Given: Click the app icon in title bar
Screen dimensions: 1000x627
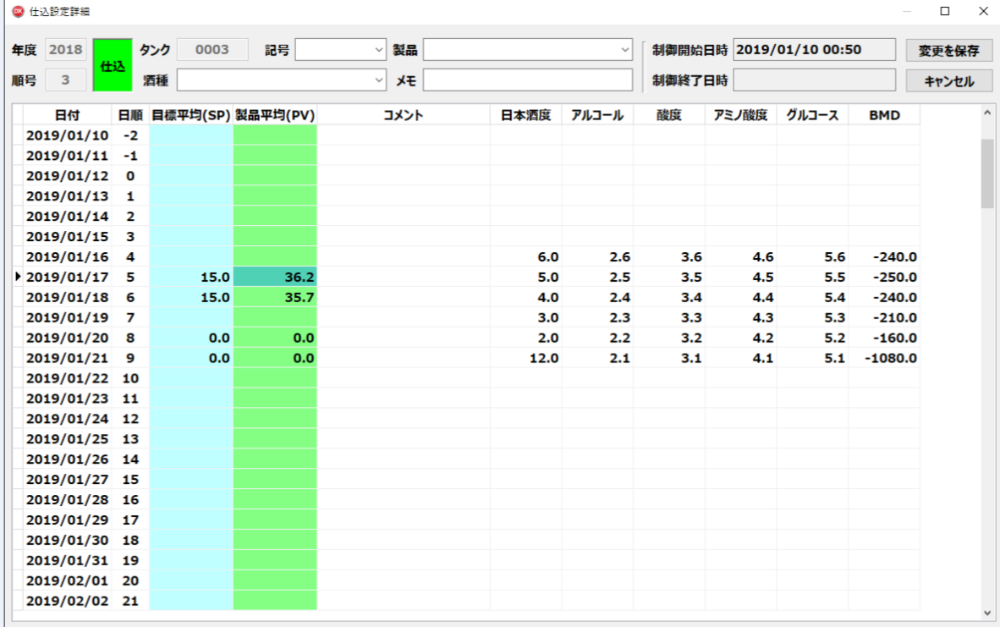Looking at the screenshot, I should coord(16,11).
